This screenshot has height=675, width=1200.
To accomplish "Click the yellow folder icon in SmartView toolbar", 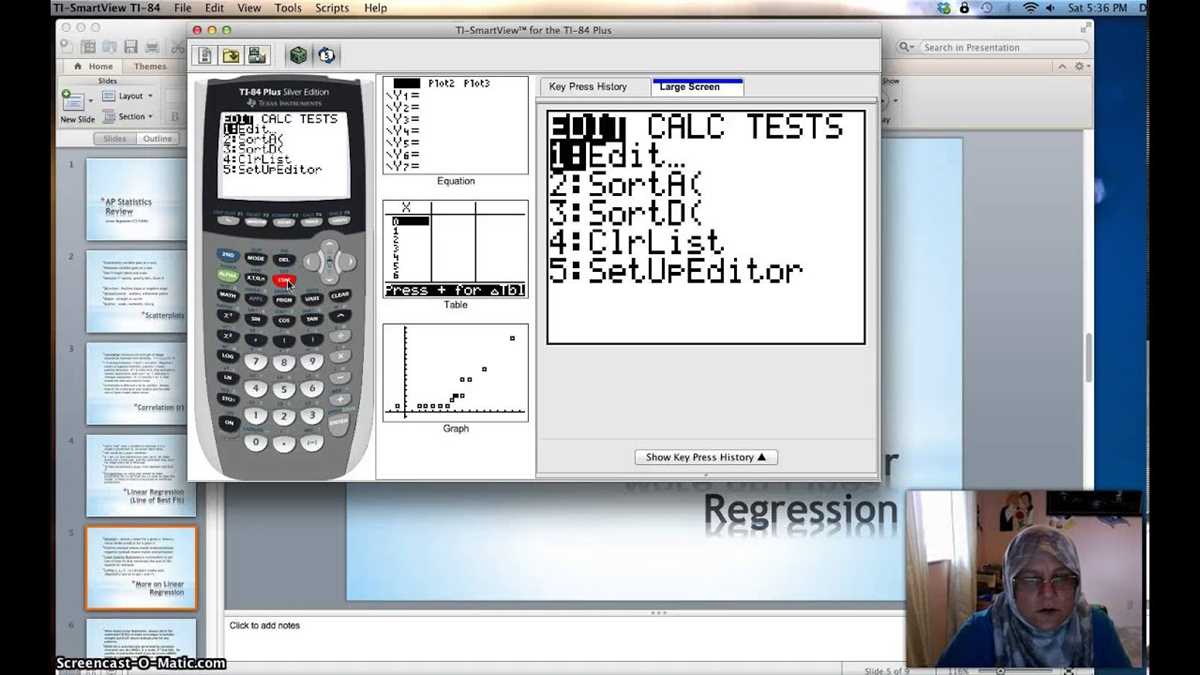I will [x=231, y=55].
